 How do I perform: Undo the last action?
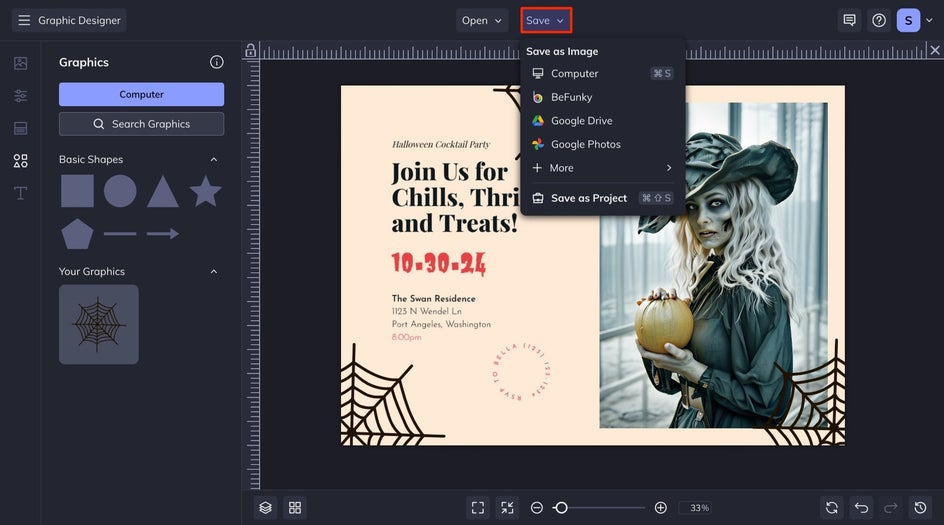862,508
